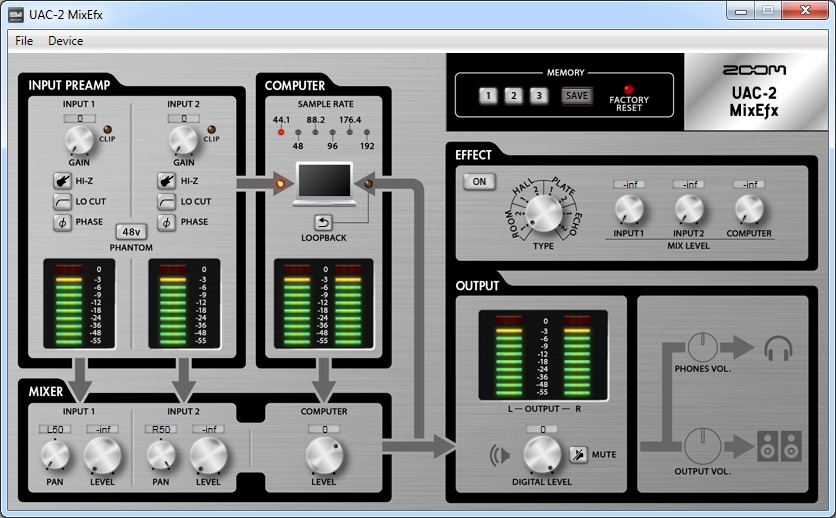This screenshot has height=518, width=836.
Task: Click the effect Computer -inf value field
Action: click(x=749, y=184)
